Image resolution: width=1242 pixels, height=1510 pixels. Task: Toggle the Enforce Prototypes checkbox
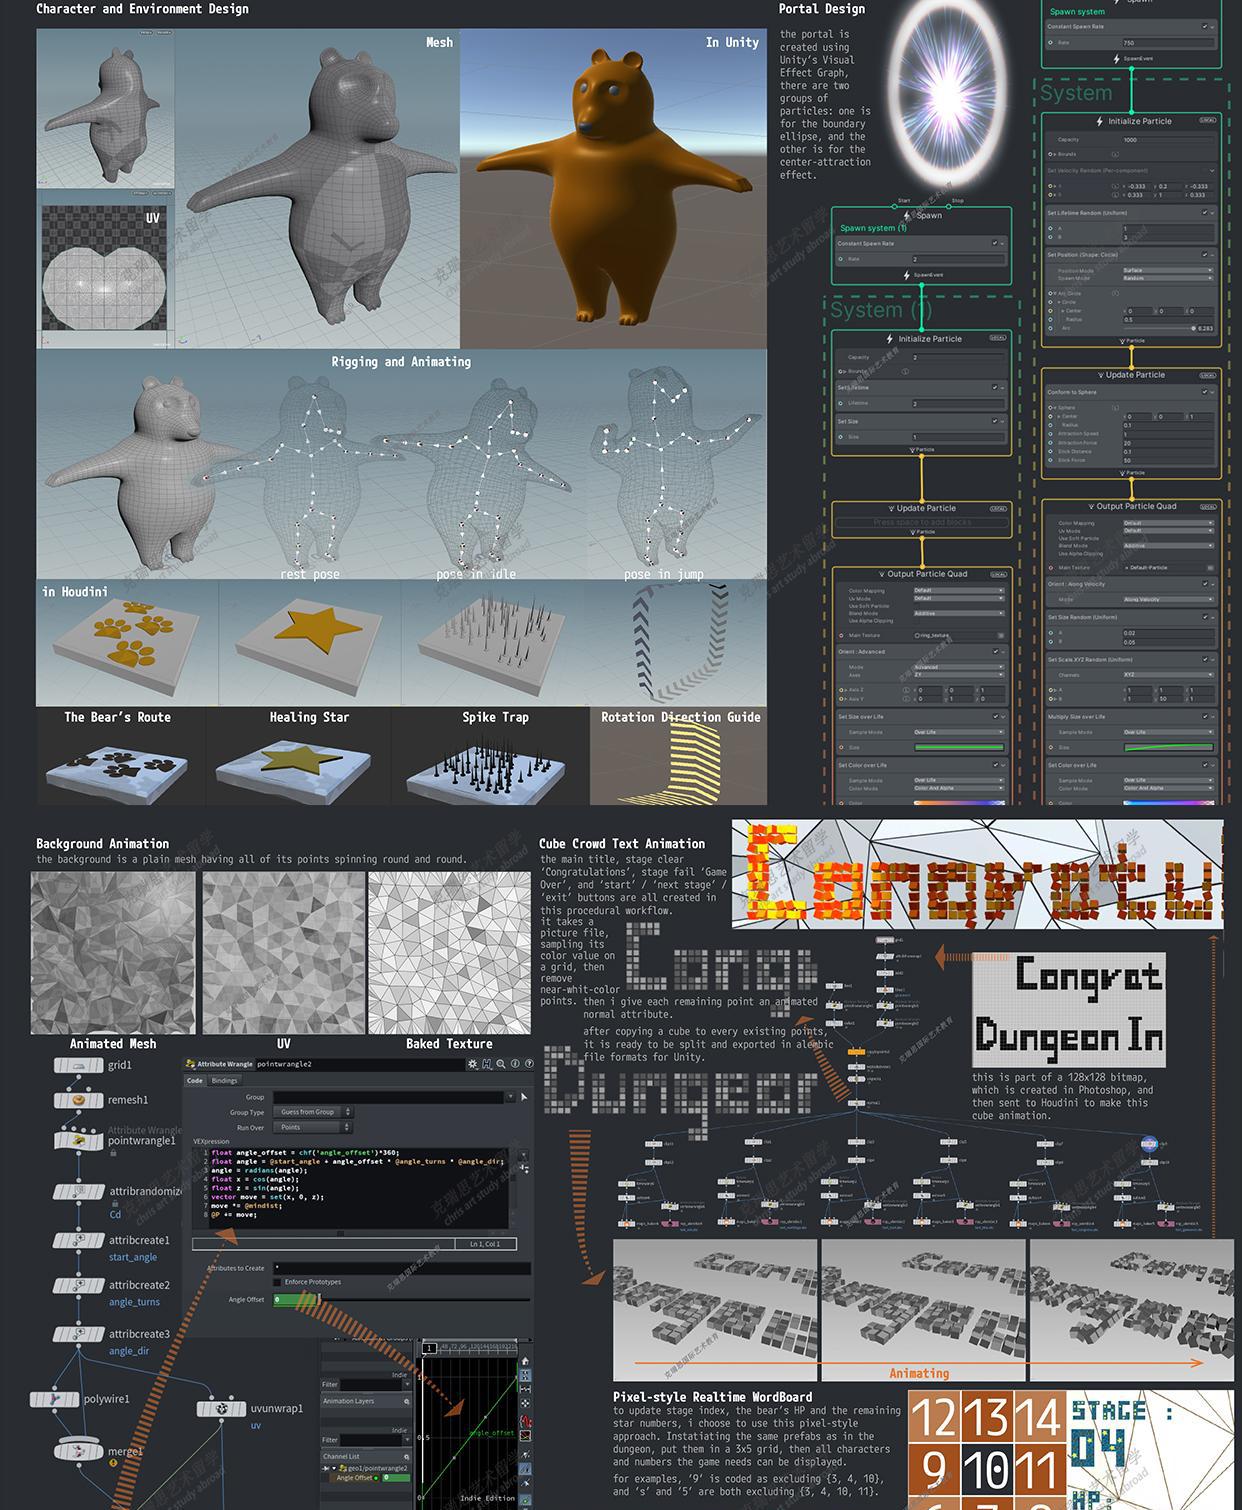click(277, 1282)
